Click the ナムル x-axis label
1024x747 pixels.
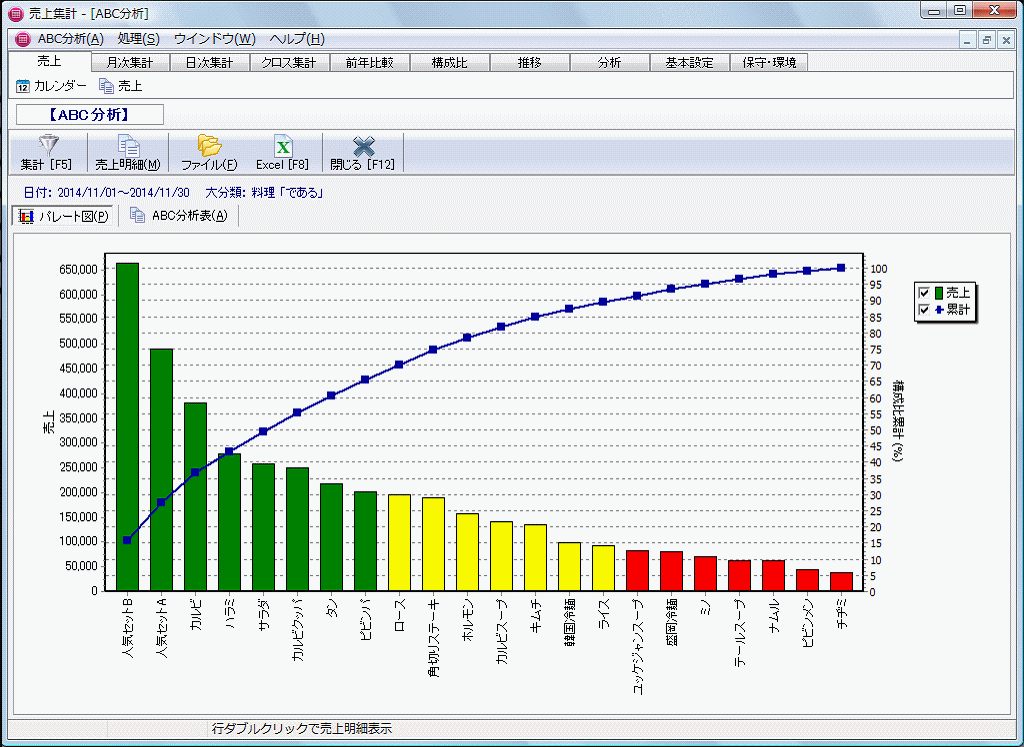(773, 614)
